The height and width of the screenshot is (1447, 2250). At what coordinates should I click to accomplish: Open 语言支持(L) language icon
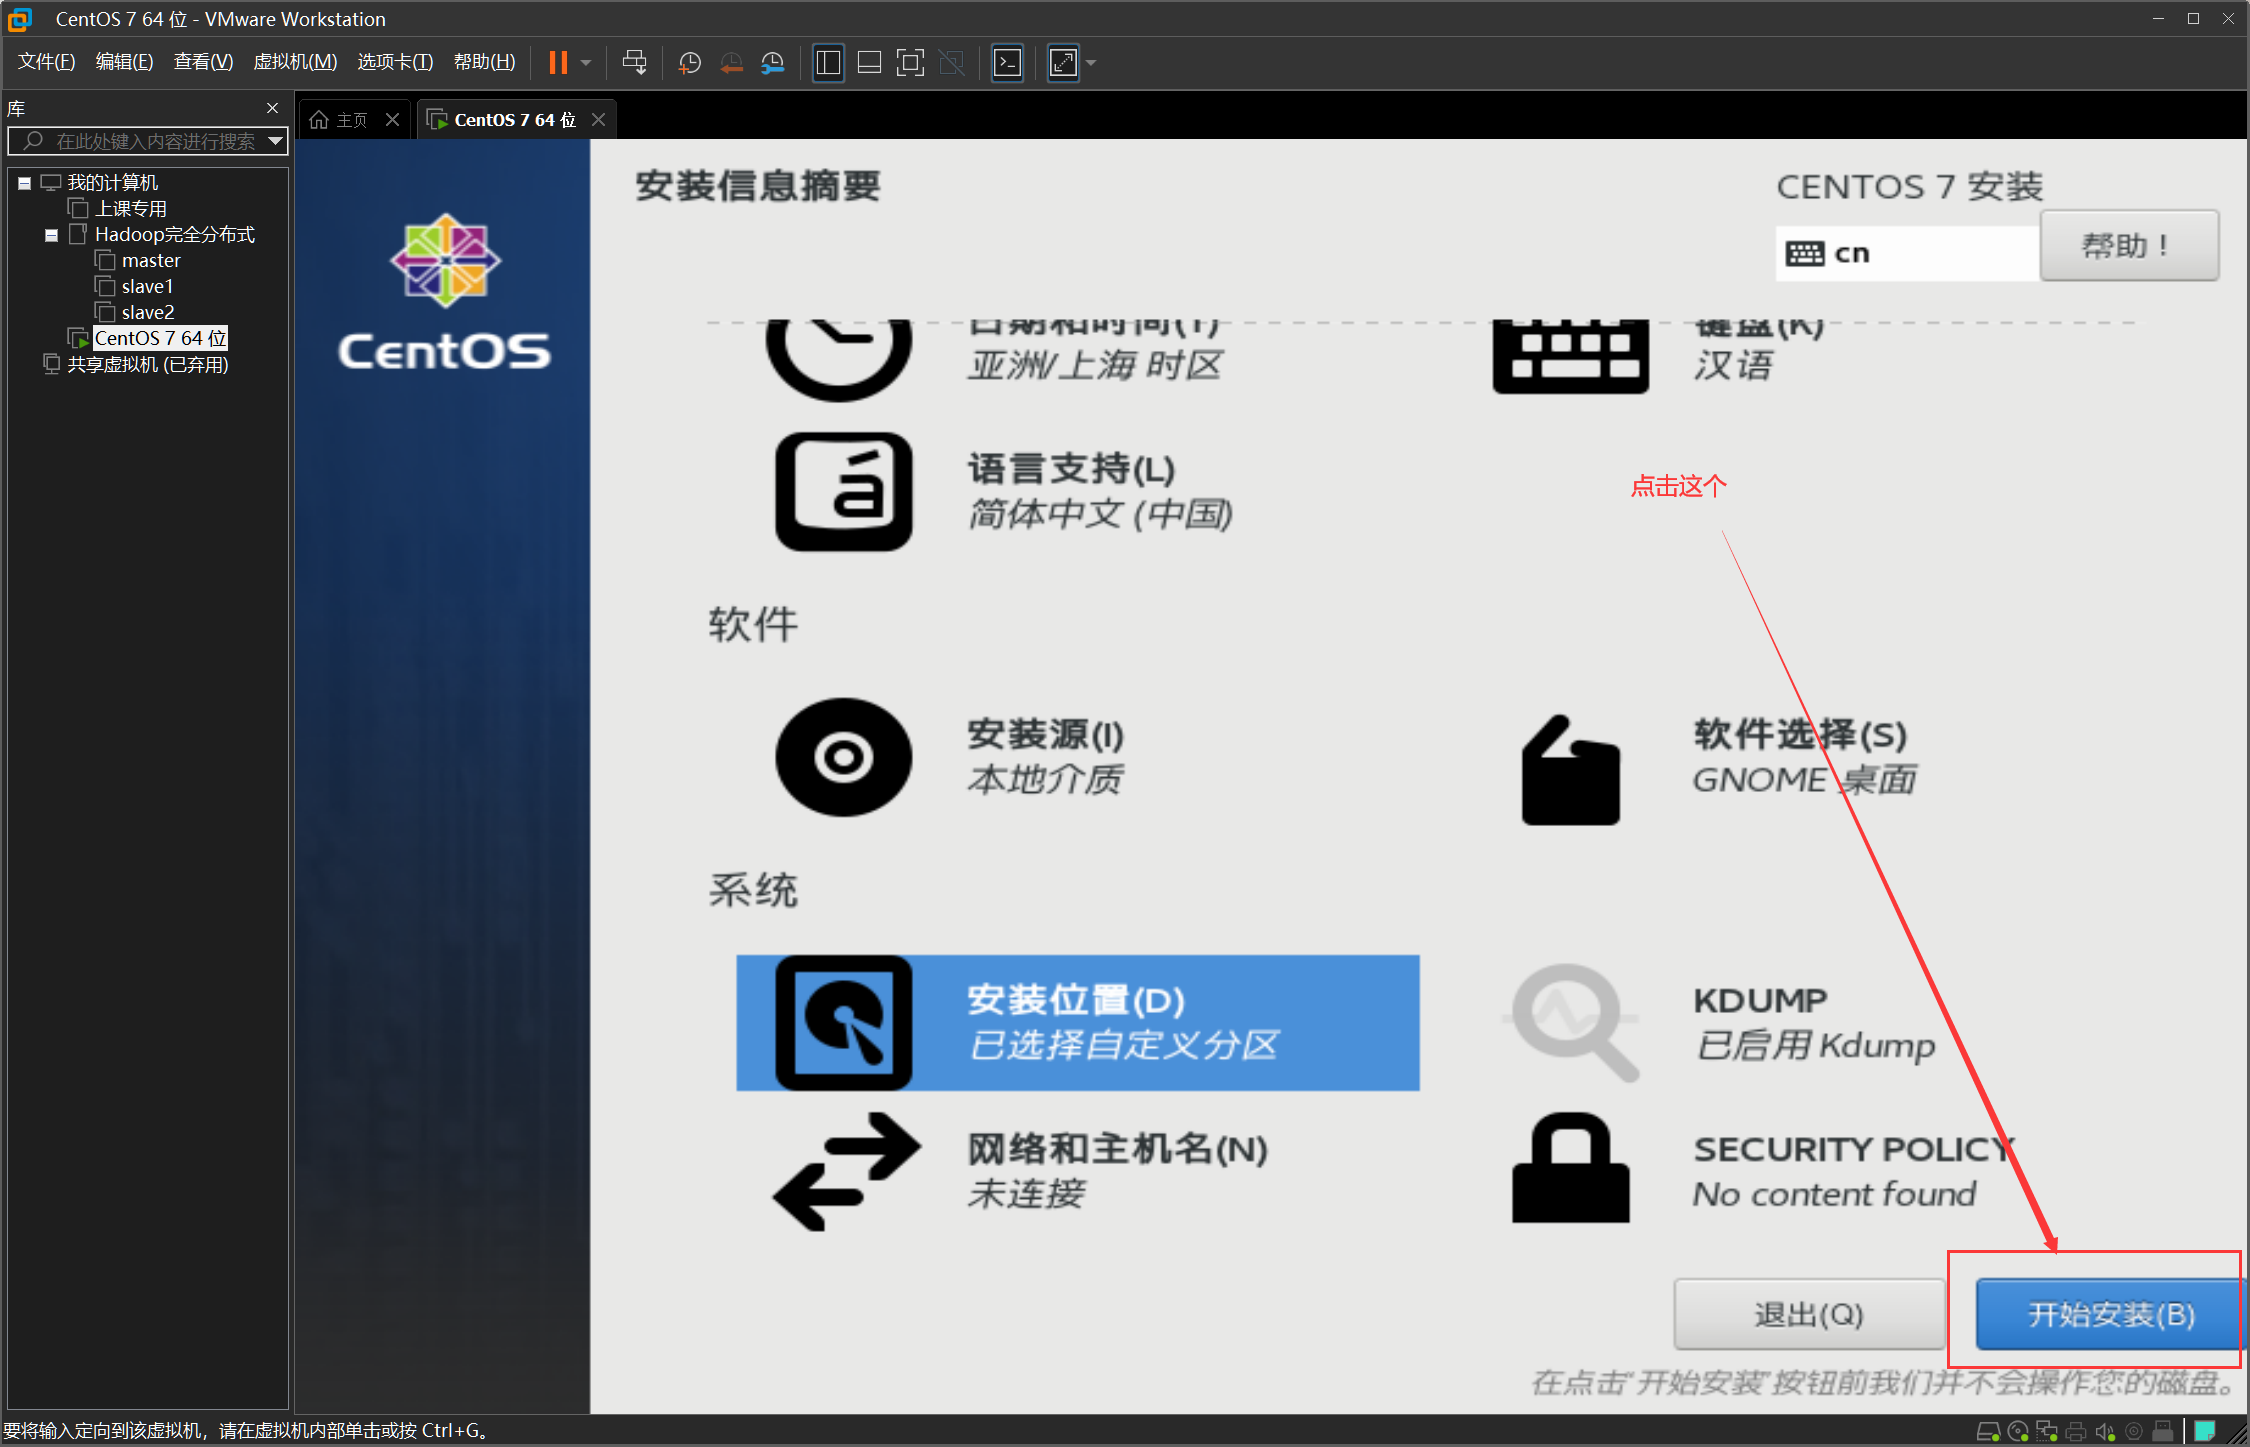pos(844,492)
